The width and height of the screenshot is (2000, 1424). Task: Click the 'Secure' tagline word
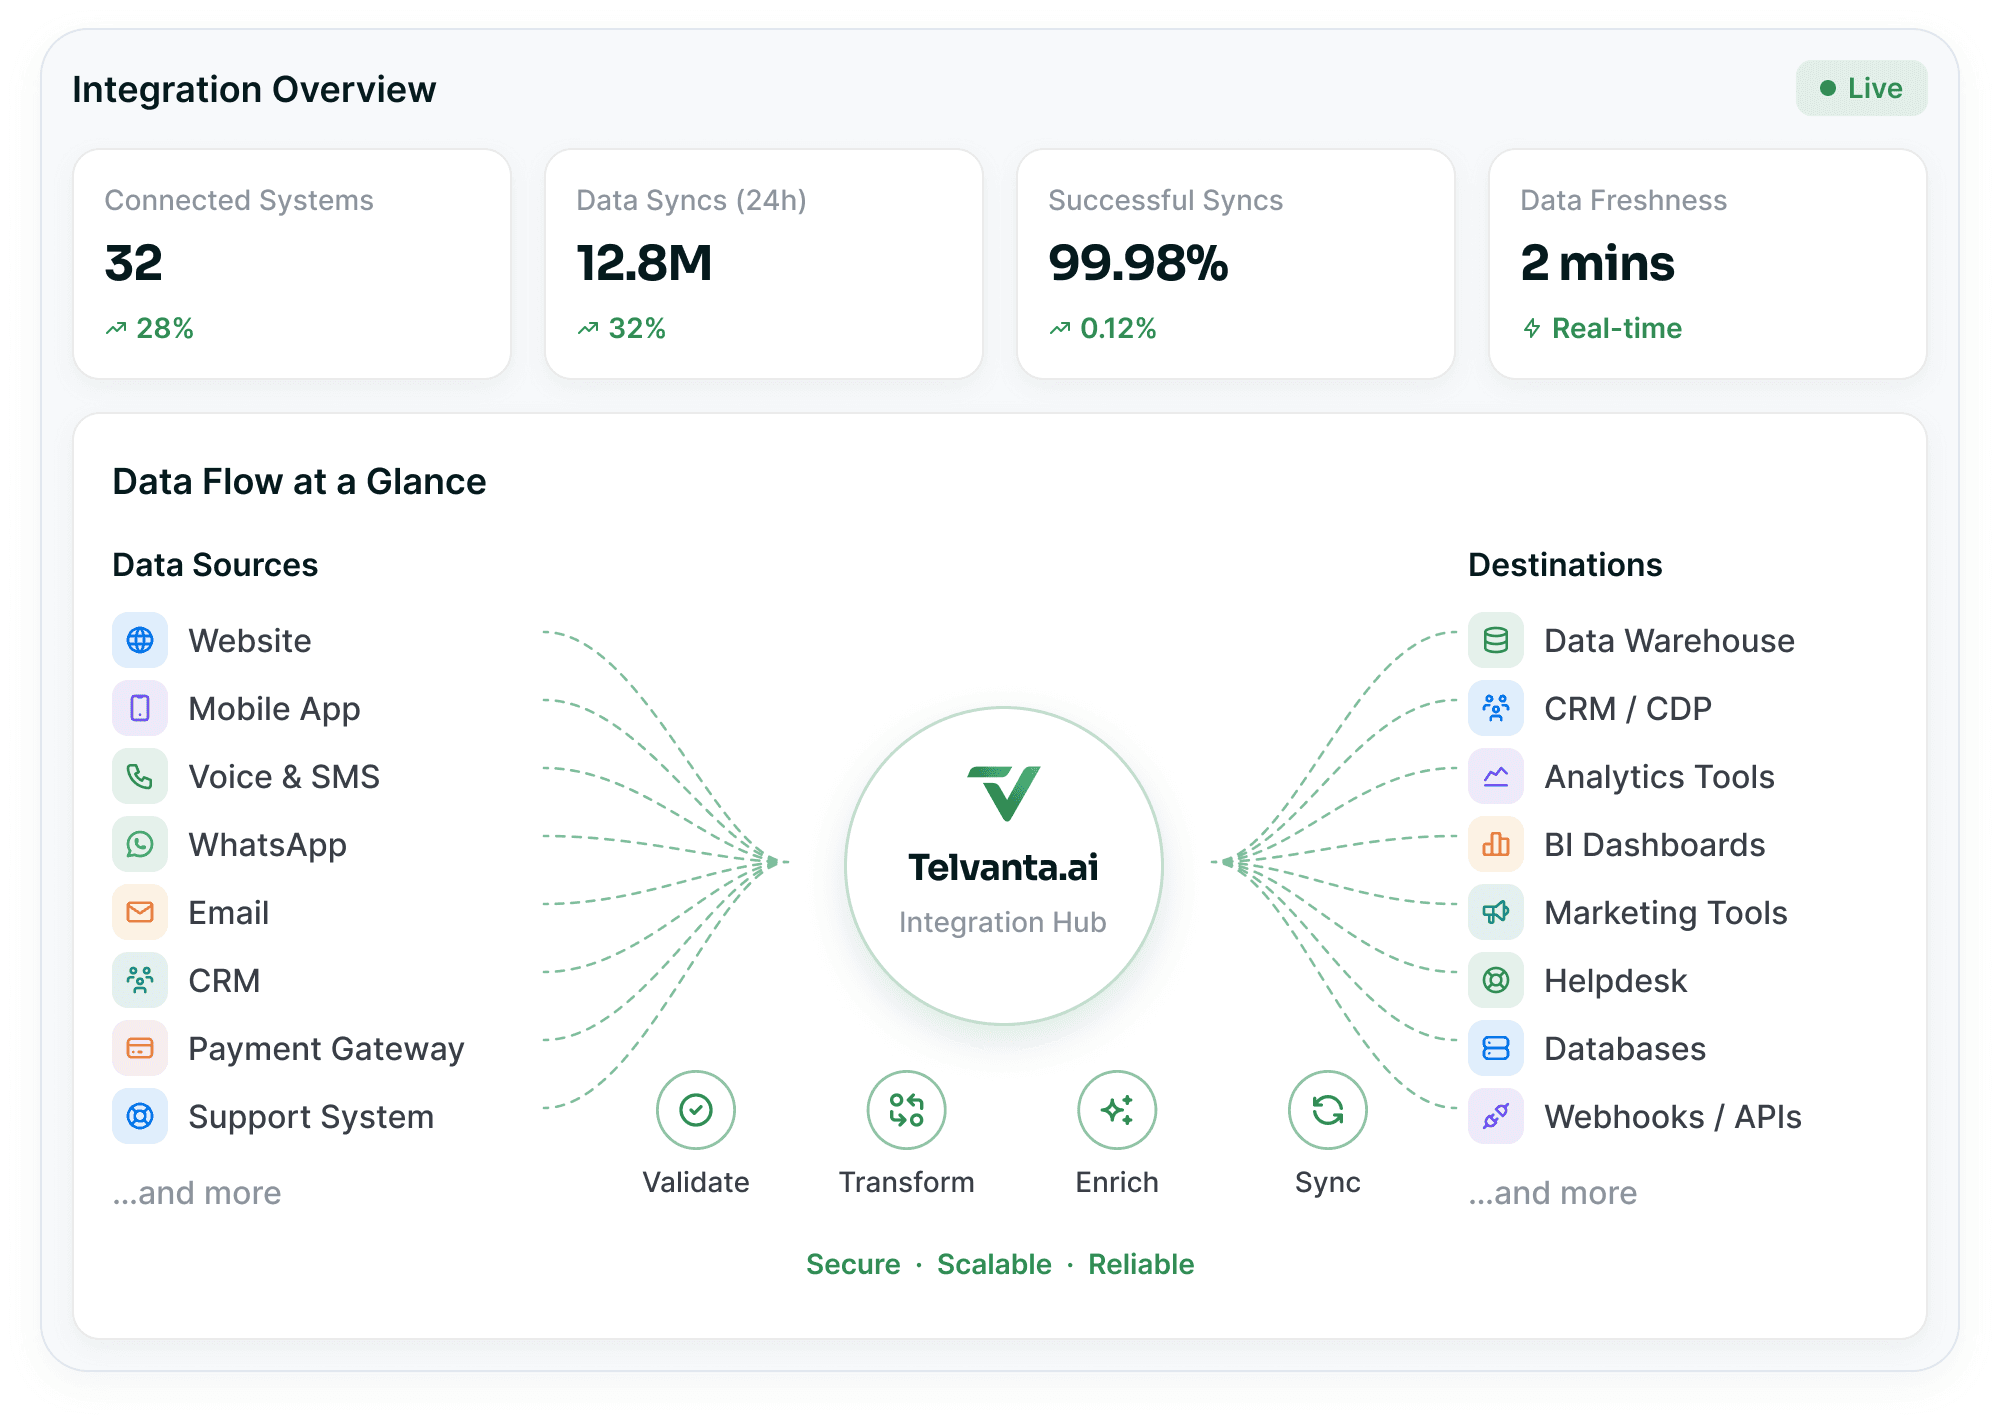tap(853, 1264)
